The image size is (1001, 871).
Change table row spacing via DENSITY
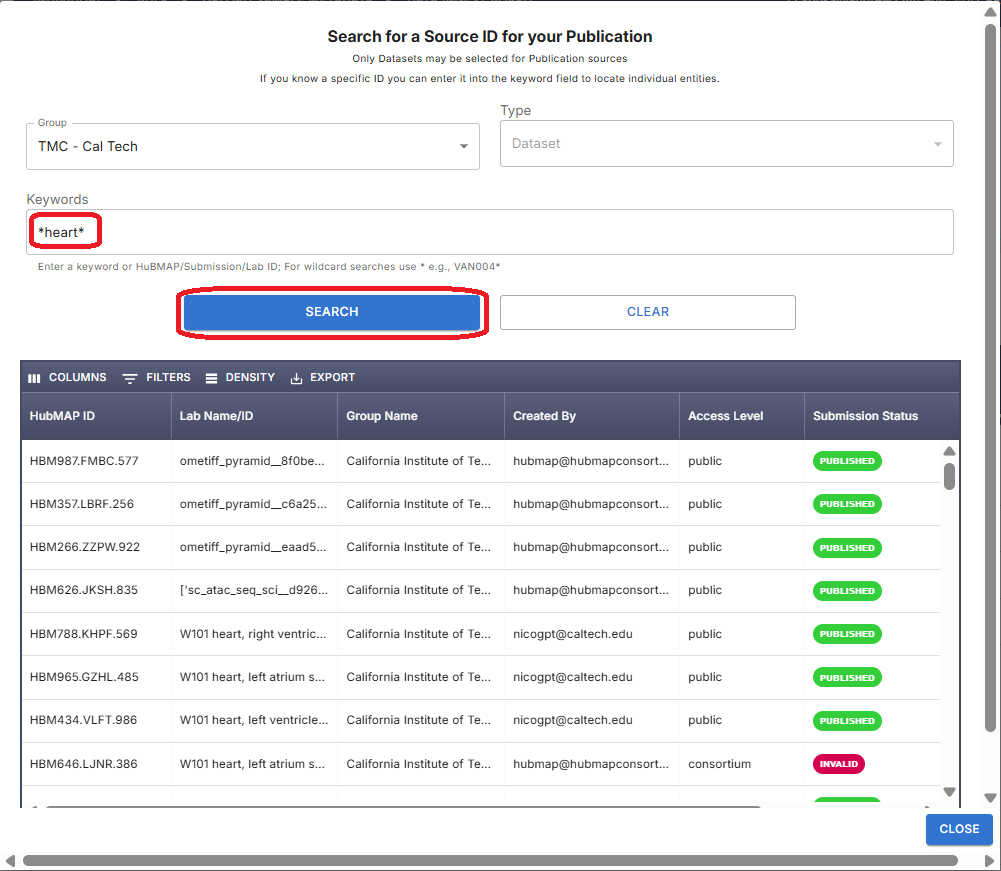click(x=240, y=378)
